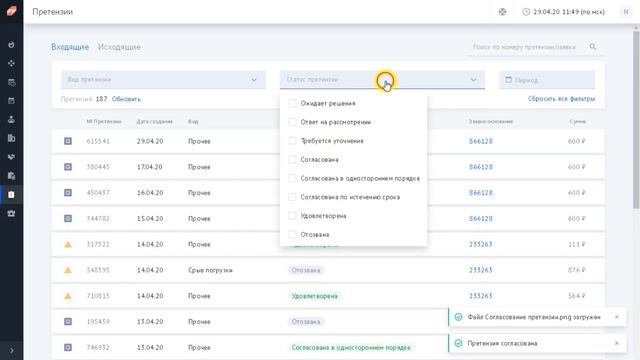Click the claim number search field

point(524,47)
